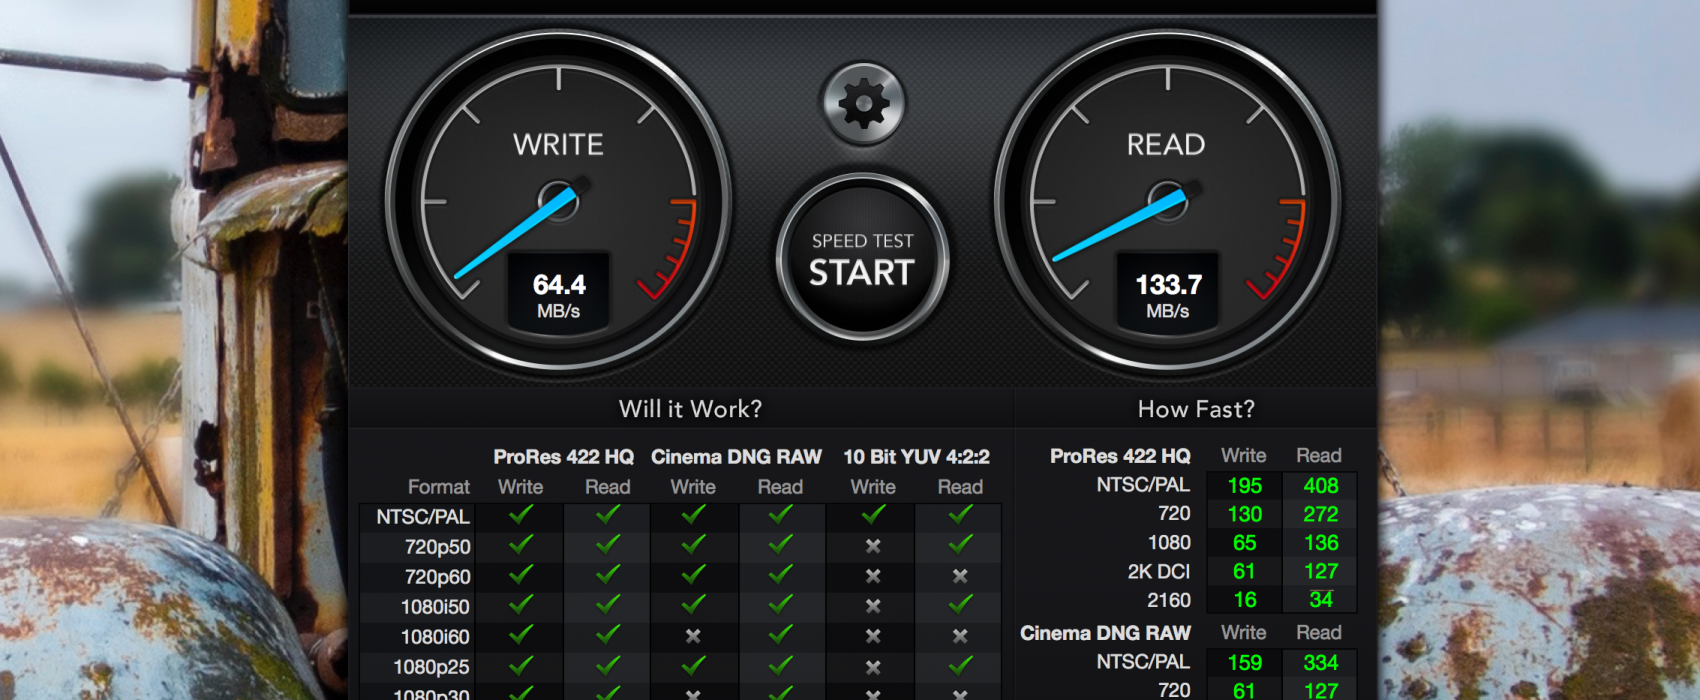
Task: Click 1080p25 Cinema DNG RAW Write checkmark
Action: pyautogui.click(x=693, y=665)
